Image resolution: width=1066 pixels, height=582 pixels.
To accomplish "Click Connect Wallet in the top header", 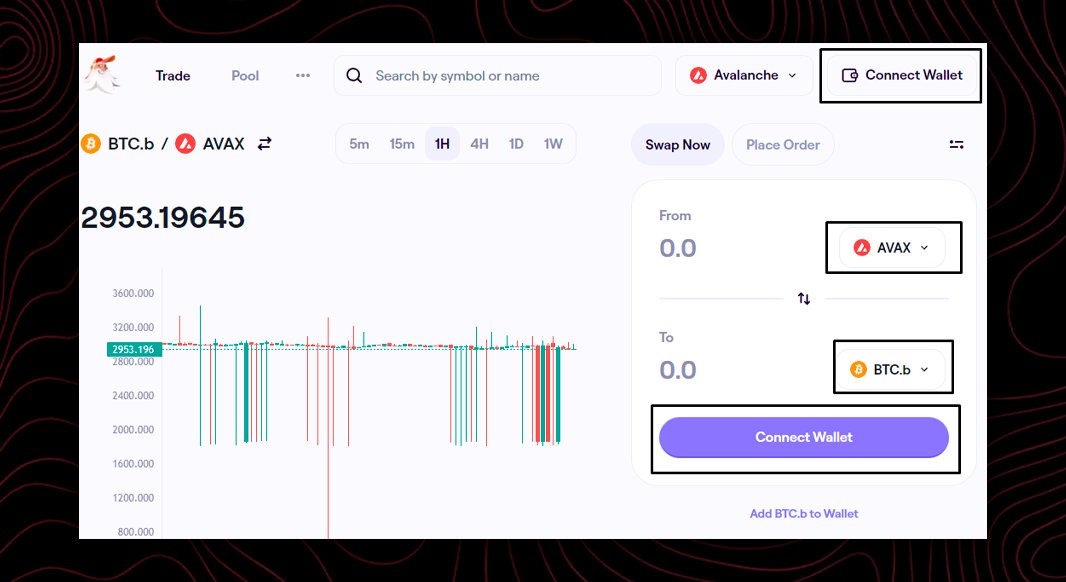I will [902, 75].
